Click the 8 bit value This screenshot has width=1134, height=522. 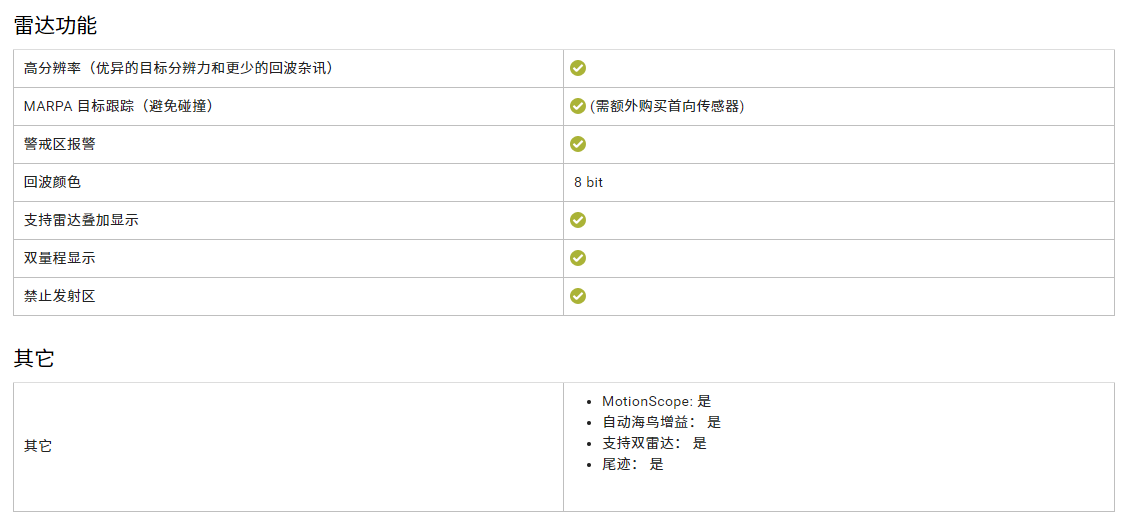point(589,182)
